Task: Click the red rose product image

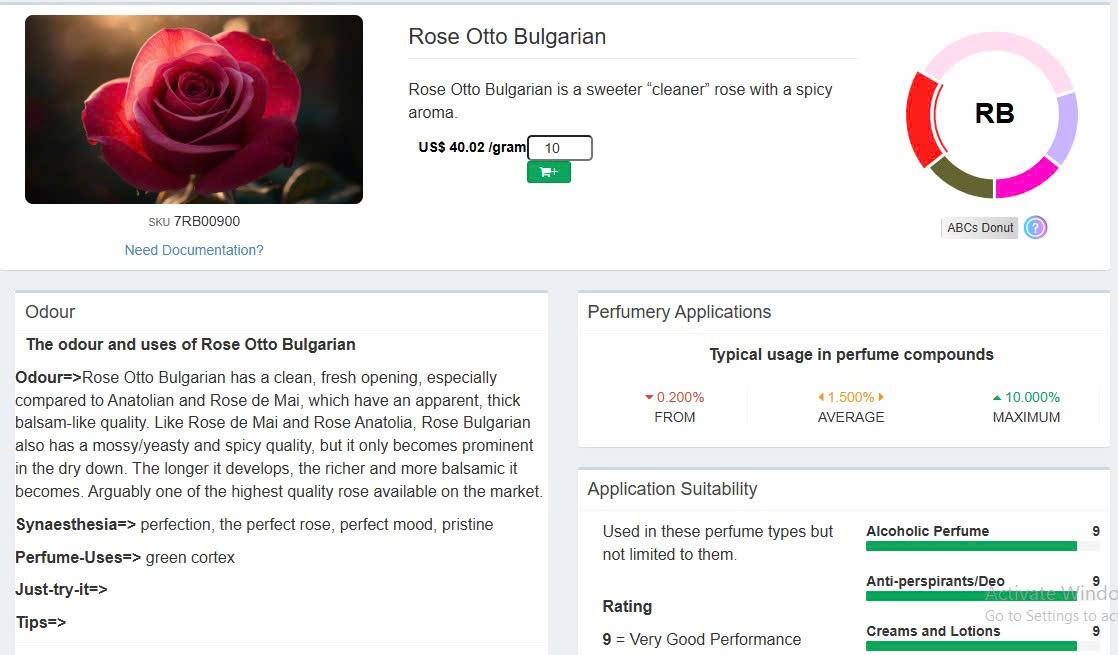Action: point(194,109)
